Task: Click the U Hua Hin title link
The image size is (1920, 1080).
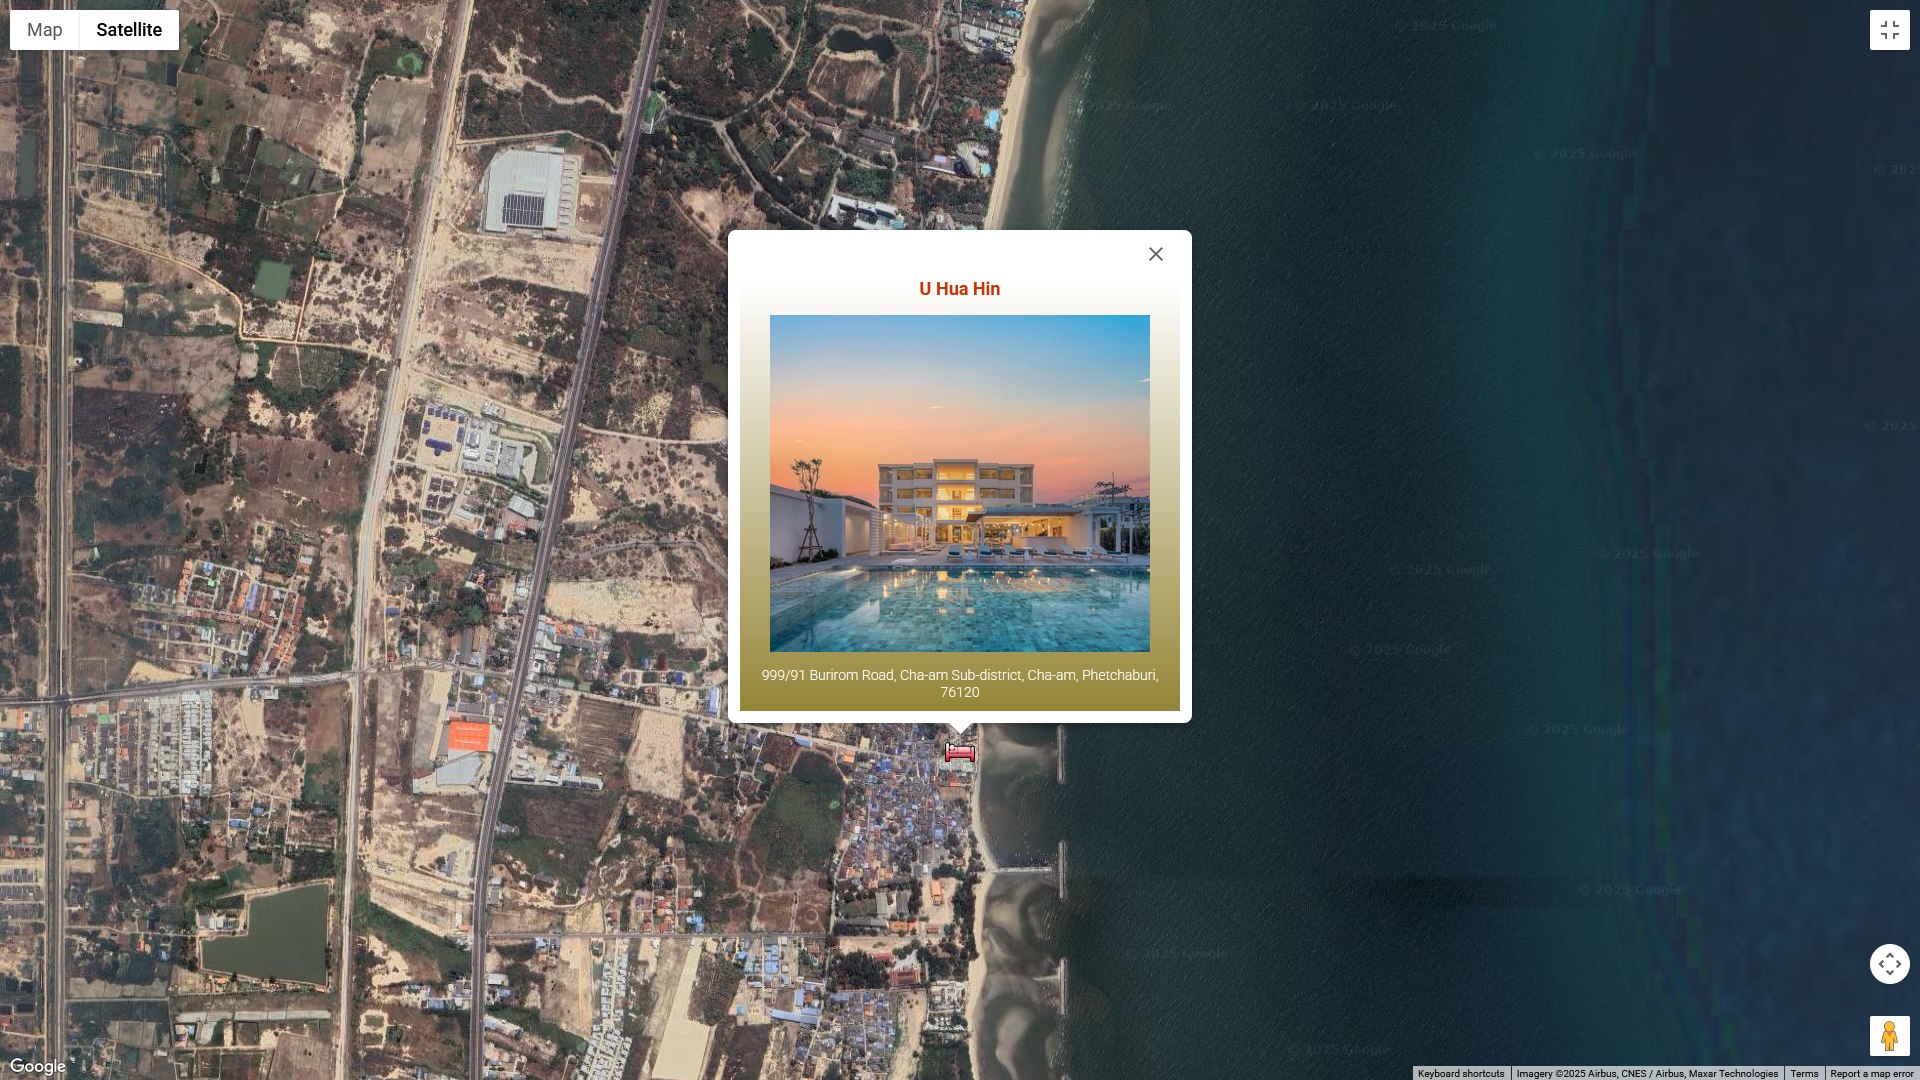Action: tap(959, 289)
